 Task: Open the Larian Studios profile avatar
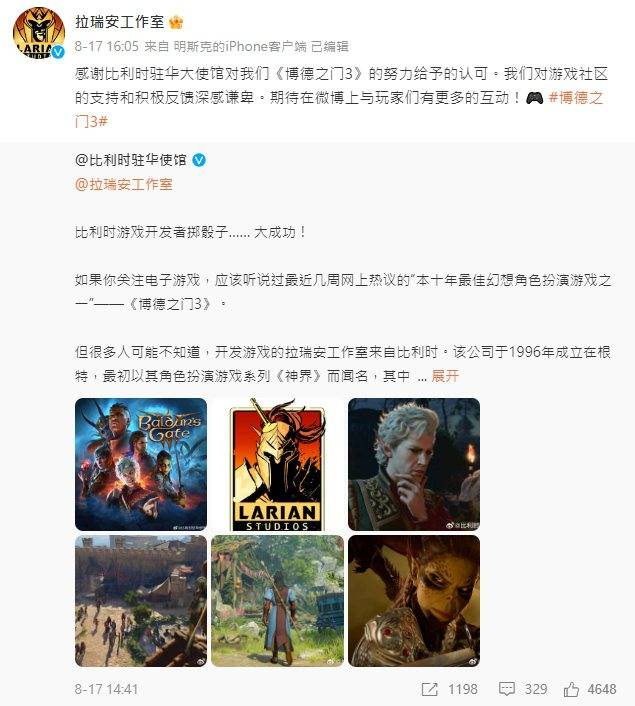click(38, 33)
